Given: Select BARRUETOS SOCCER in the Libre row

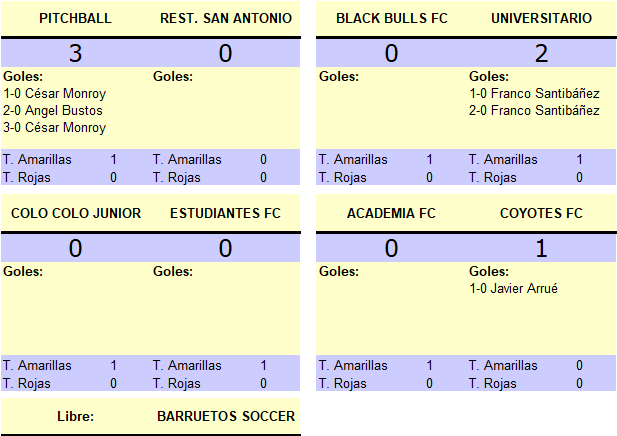Looking at the screenshot, I should tap(226, 416).
